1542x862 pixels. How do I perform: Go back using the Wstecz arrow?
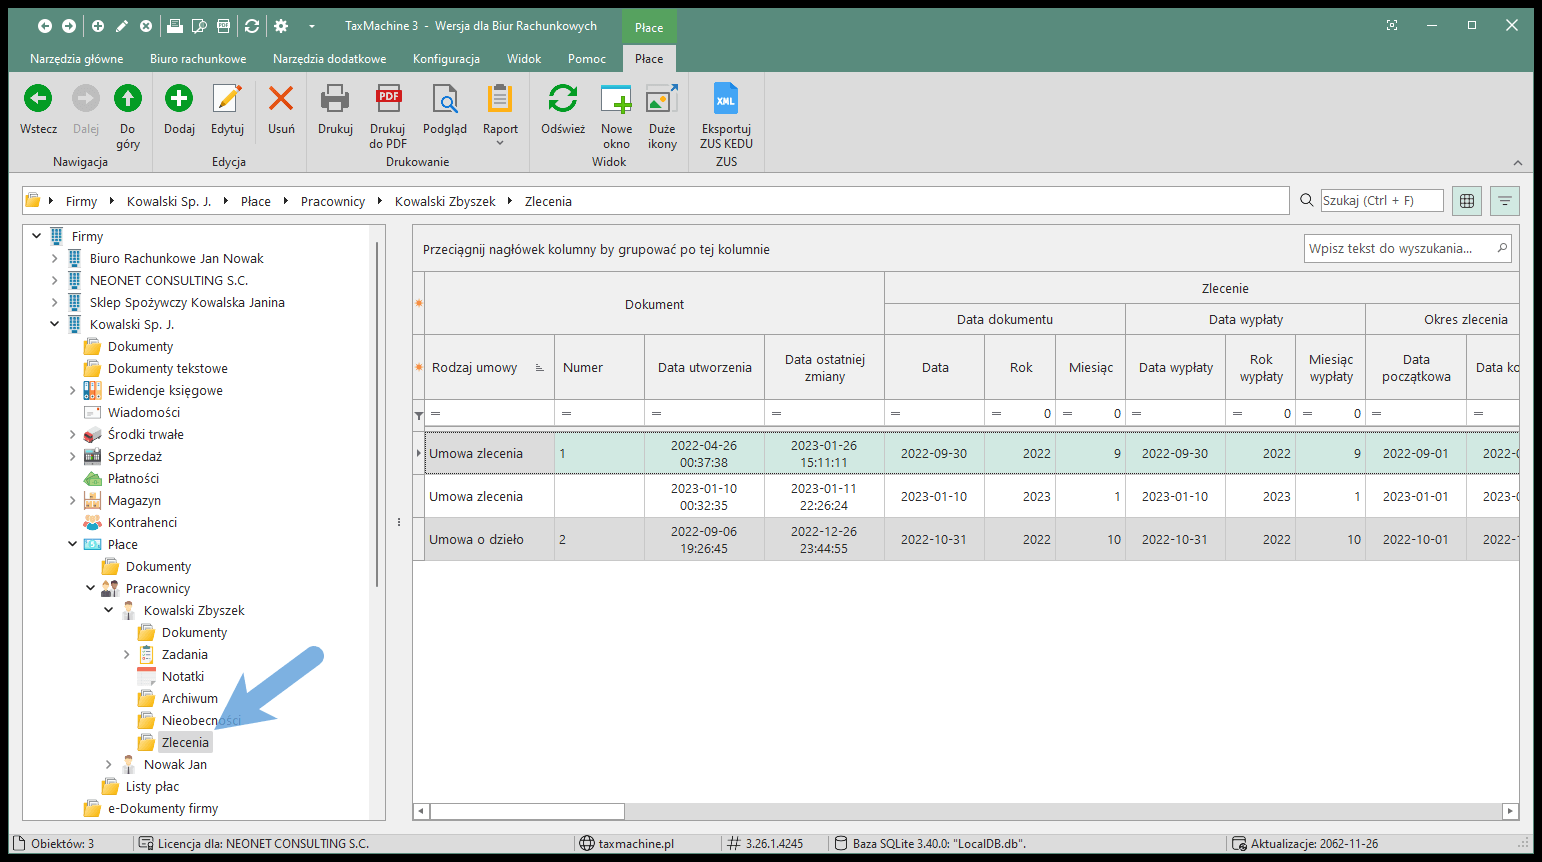pyautogui.click(x=38, y=99)
